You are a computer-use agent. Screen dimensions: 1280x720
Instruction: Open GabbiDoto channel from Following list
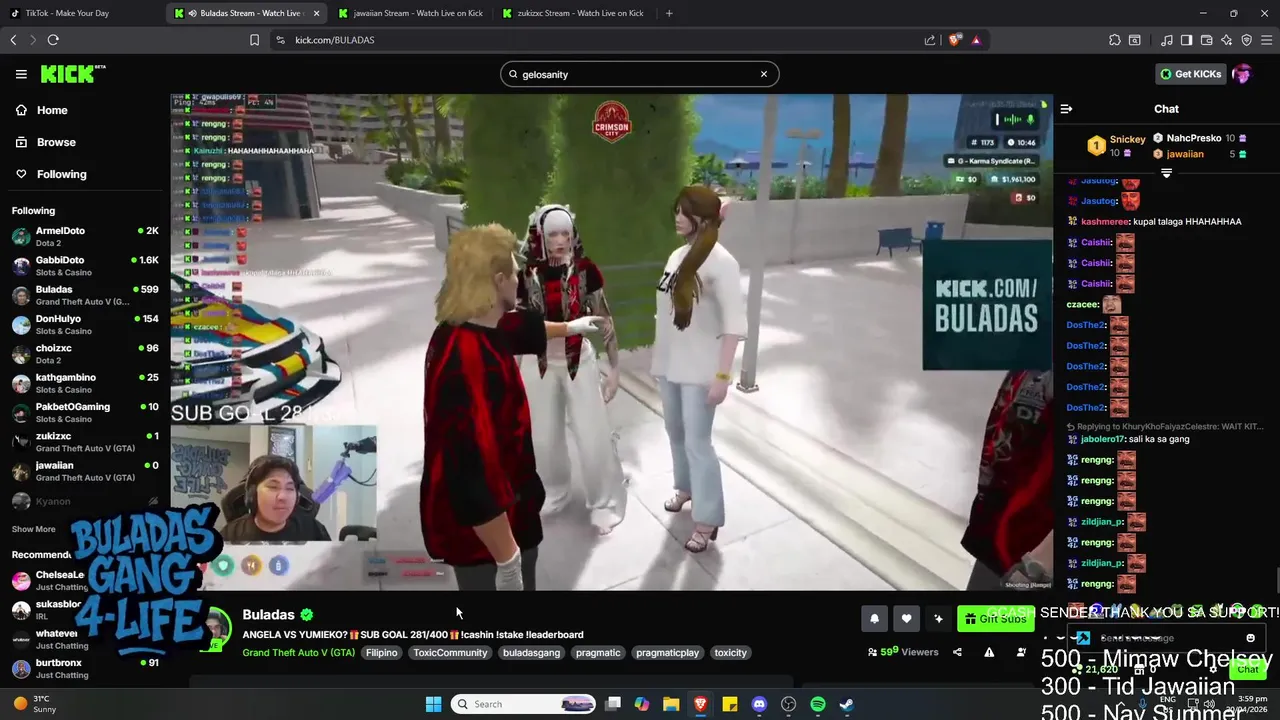point(85,265)
